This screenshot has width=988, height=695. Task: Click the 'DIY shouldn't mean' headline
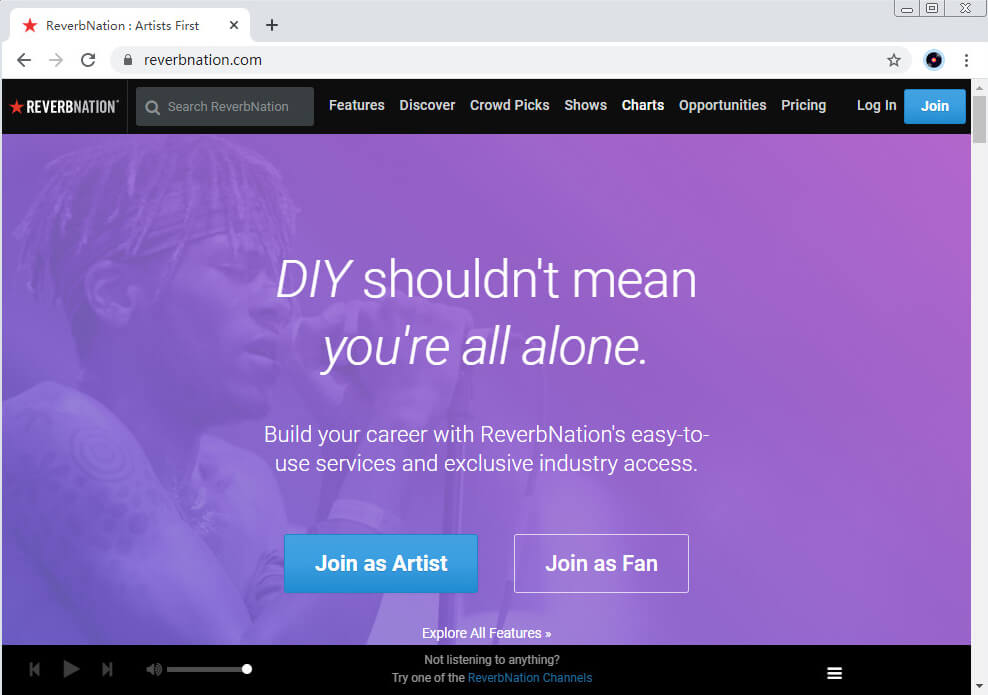click(486, 279)
